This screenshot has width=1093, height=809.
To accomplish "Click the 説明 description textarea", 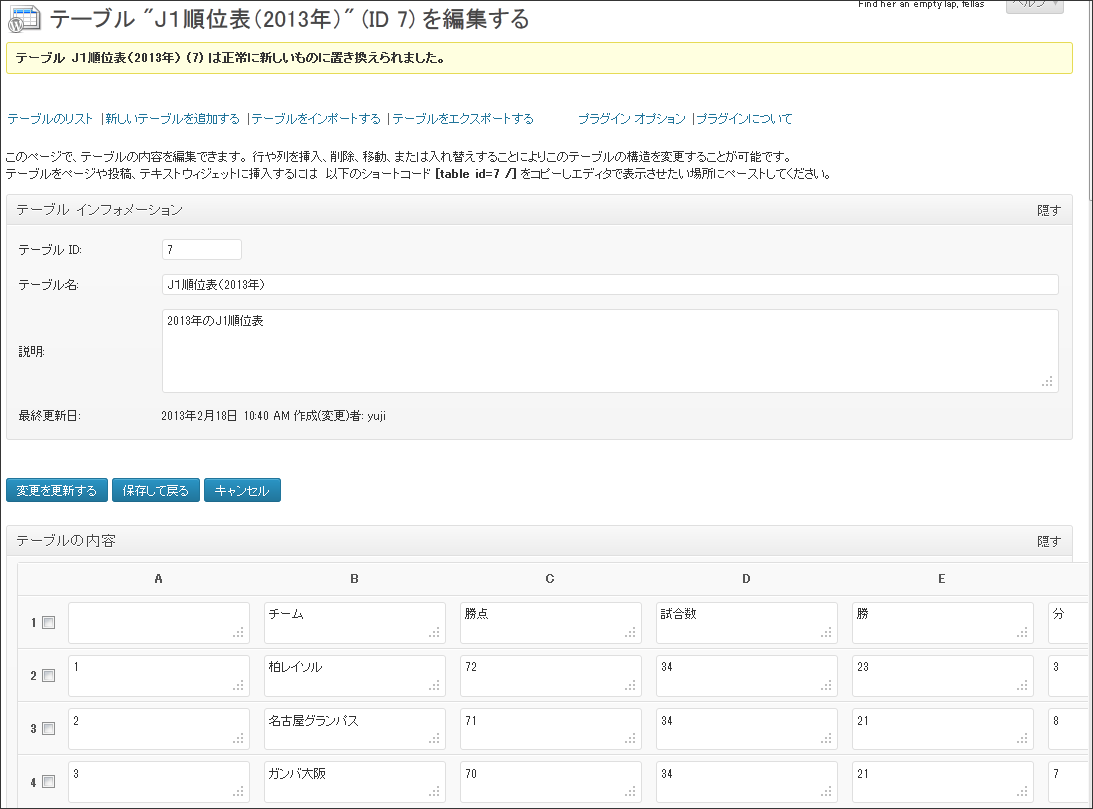I will [x=610, y=351].
